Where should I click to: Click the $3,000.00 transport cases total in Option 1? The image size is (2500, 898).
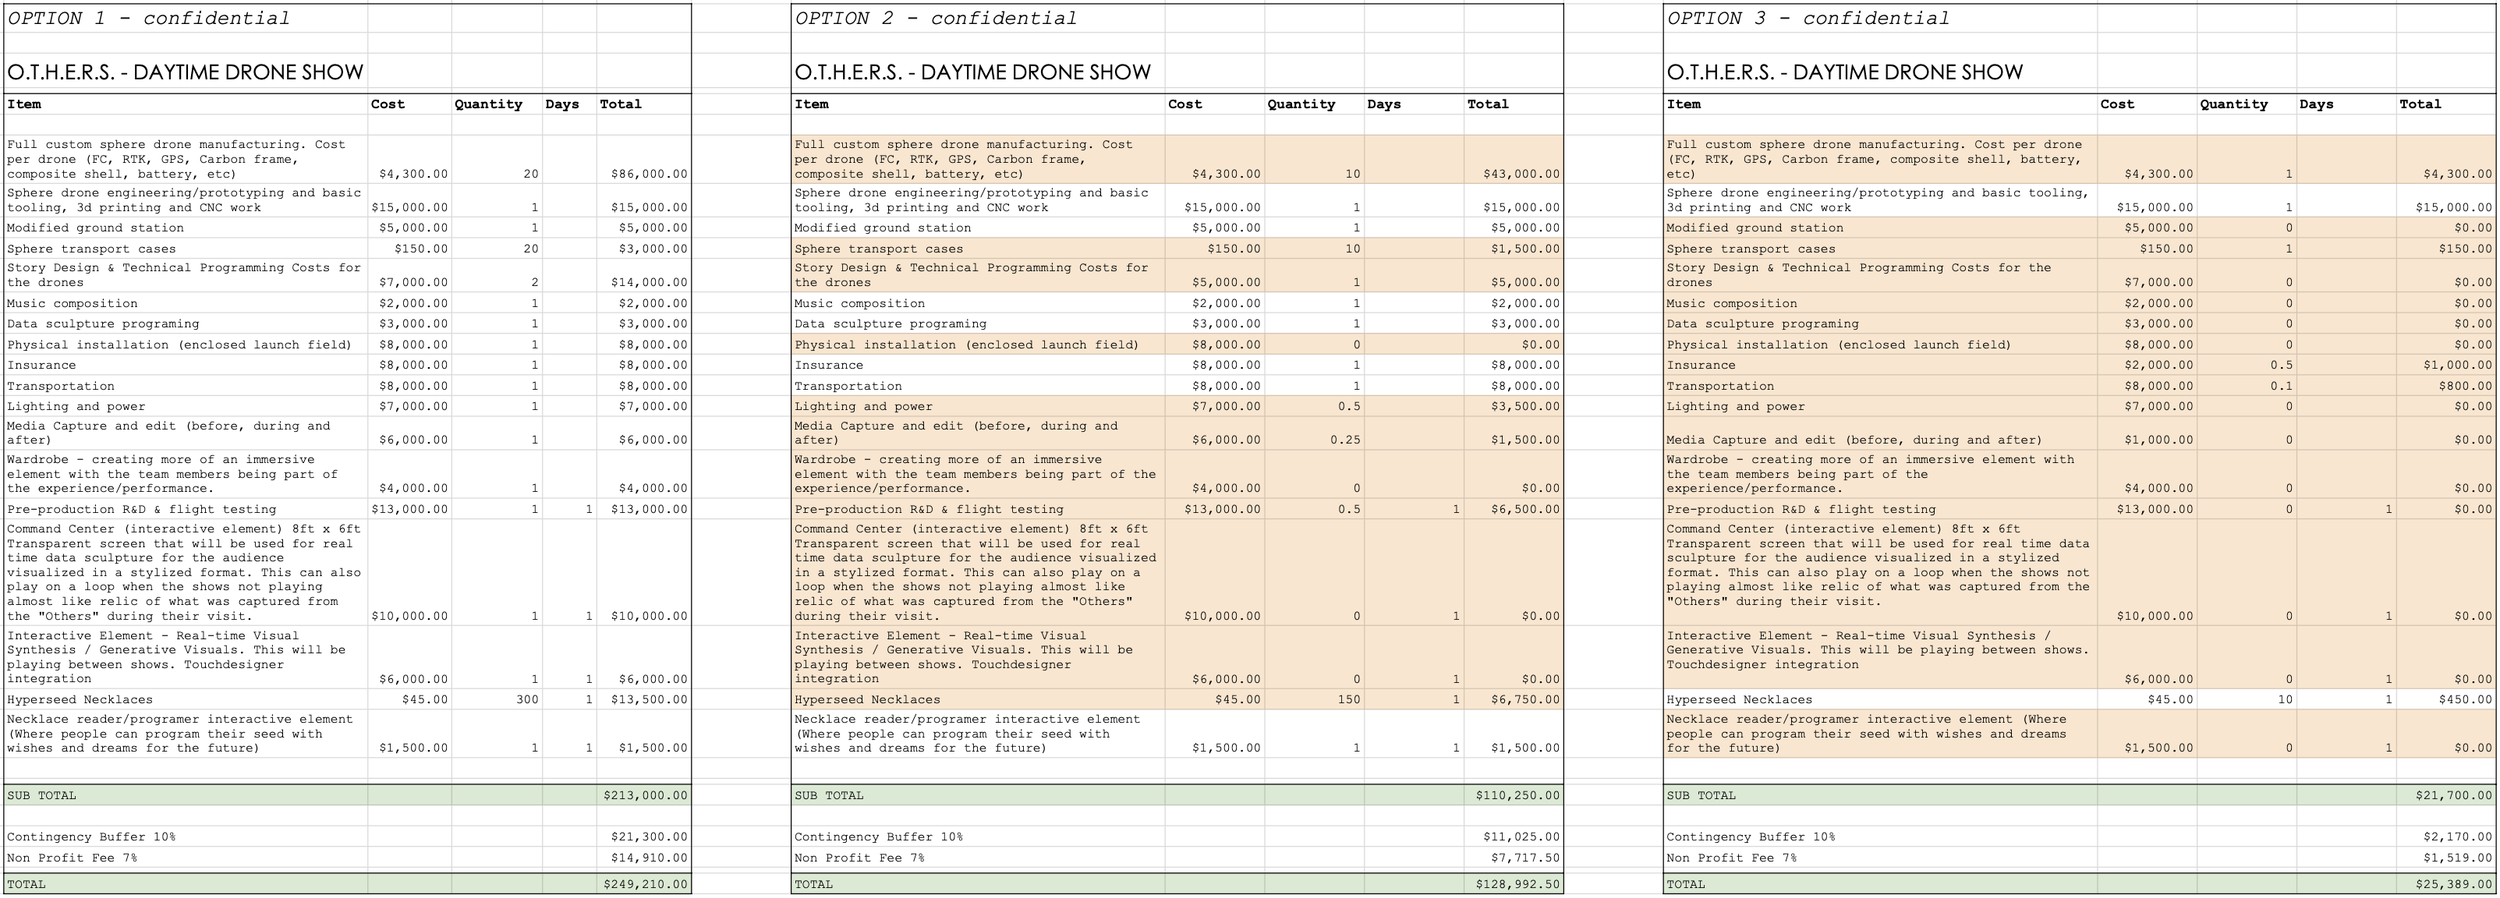pyautogui.click(x=653, y=249)
